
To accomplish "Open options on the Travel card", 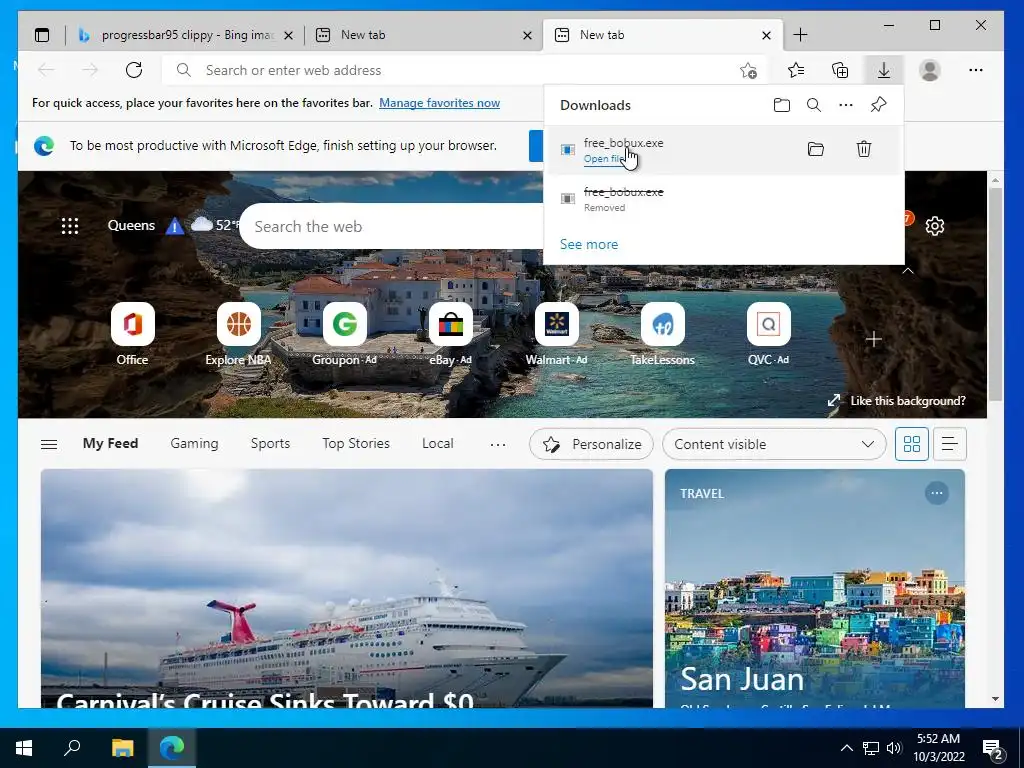I will pos(936,493).
